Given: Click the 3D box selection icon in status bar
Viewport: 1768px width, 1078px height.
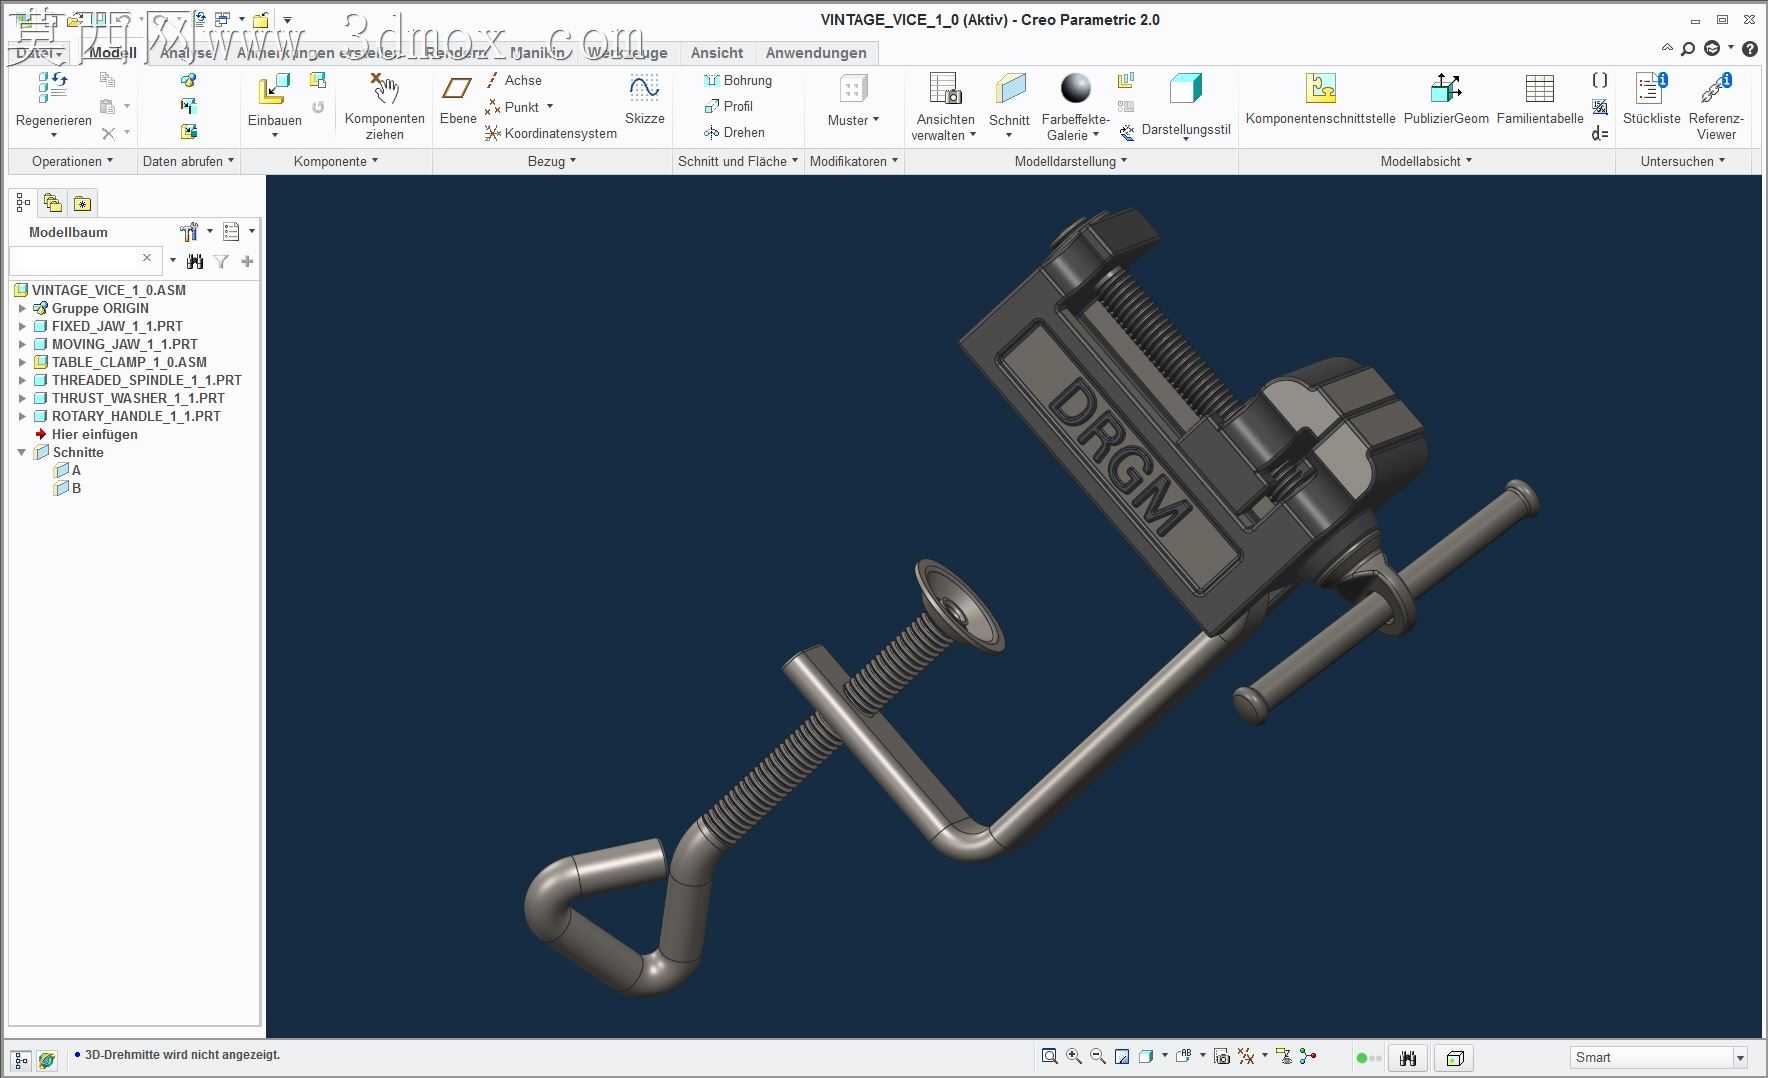Looking at the screenshot, I should tap(1455, 1058).
